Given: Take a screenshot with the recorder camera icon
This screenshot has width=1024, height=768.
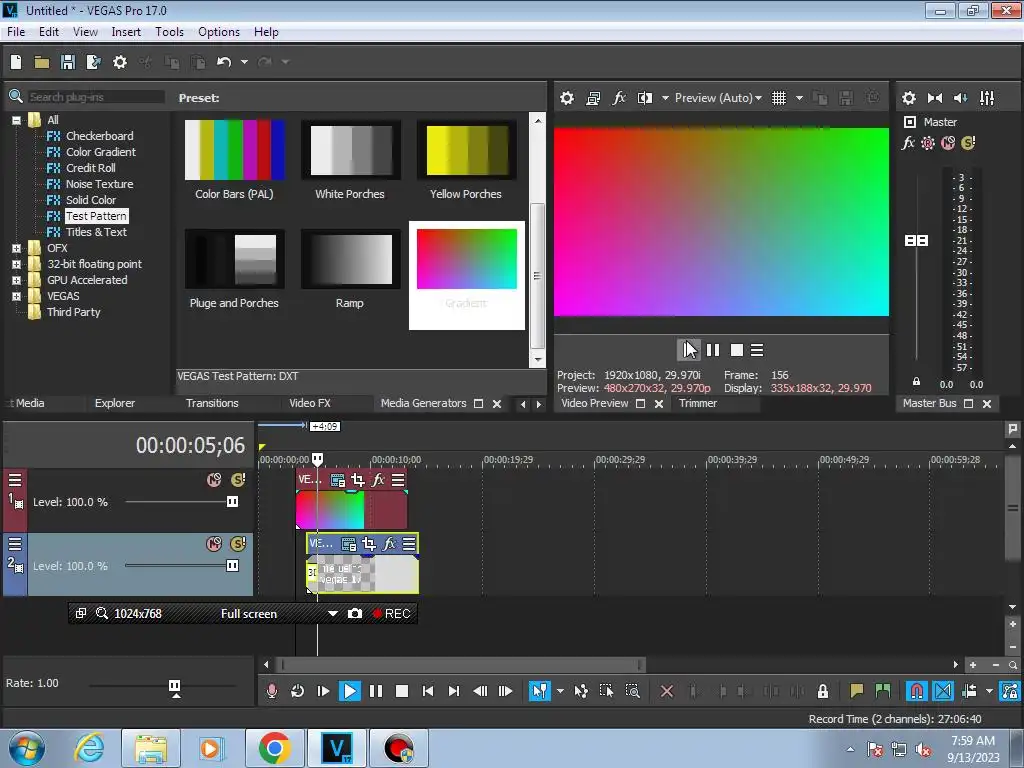Looking at the screenshot, I should pyautogui.click(x=355, y=613).
